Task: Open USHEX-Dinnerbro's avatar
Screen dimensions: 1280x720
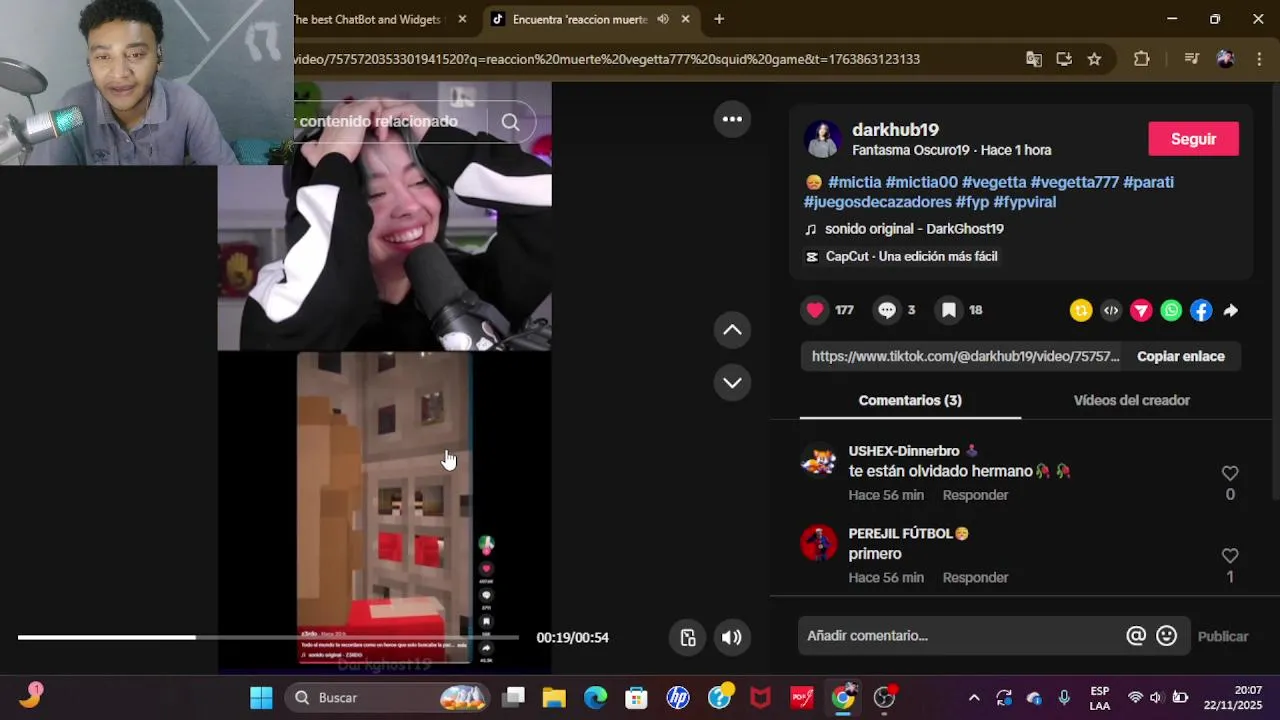Action: (x=819, y=461)
